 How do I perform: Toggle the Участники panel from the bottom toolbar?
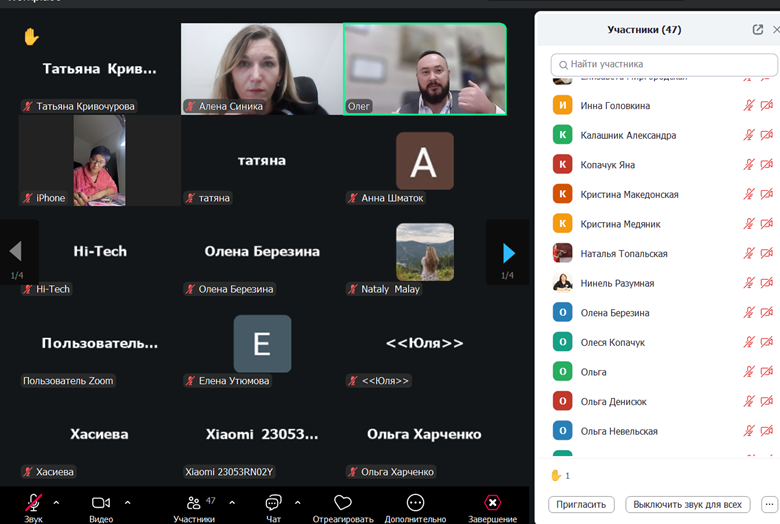tap(193, 503)
